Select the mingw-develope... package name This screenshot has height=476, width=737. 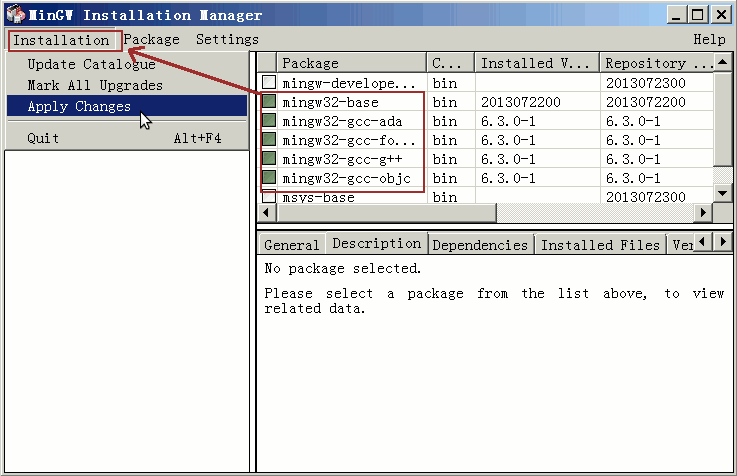(349, 83)
